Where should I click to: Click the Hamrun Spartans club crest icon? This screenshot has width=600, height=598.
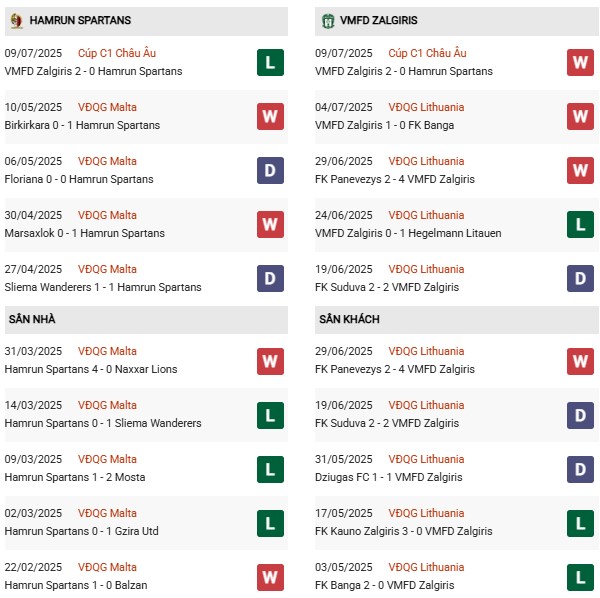click(15, 20)
